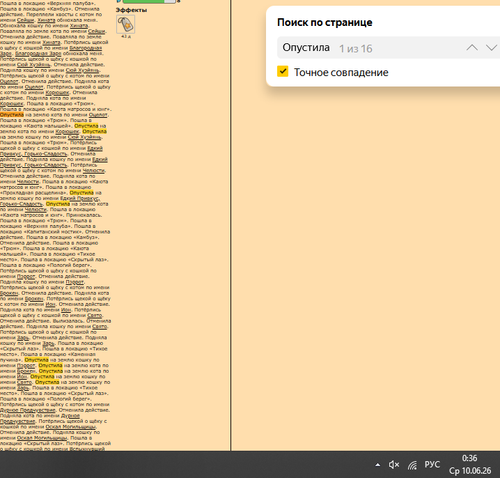Open Хината link before 'обнюхала меня'
Image resolution: width=500 pixels, height=478 pixels.
coord(46,20)
